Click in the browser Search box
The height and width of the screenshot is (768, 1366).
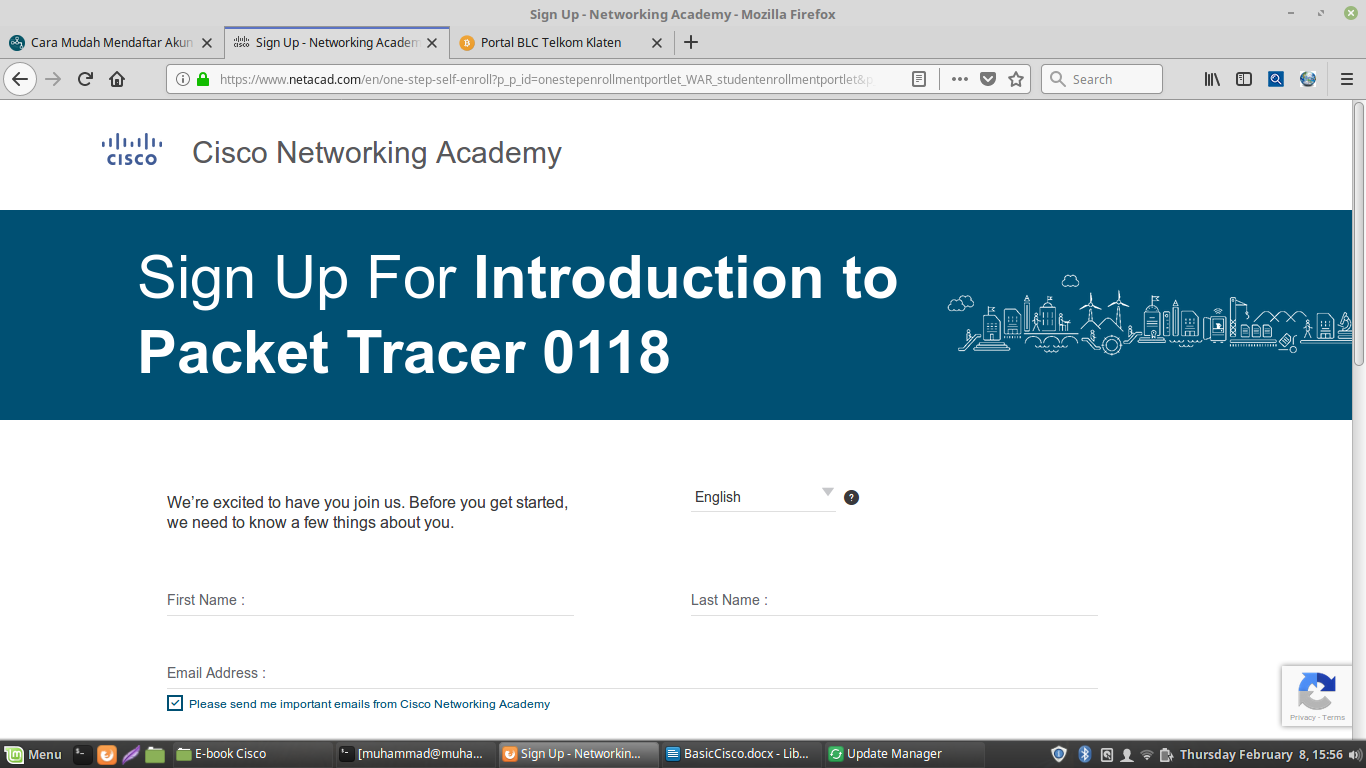1102,79
